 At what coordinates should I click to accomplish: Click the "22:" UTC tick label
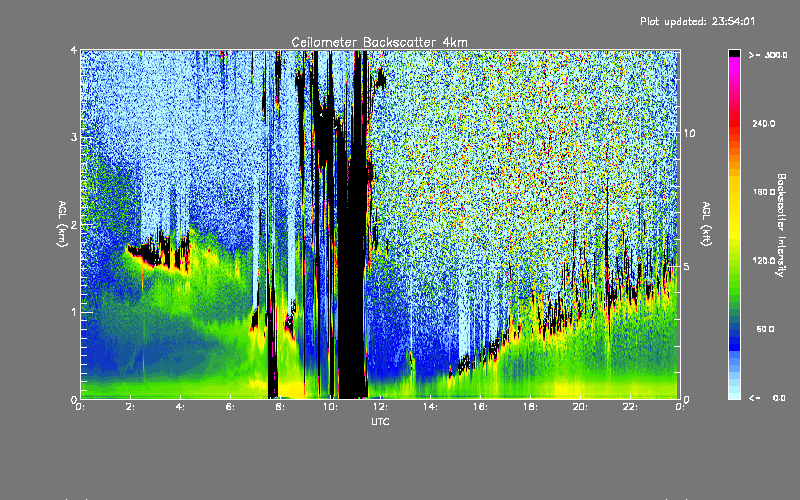coord(630,407)
